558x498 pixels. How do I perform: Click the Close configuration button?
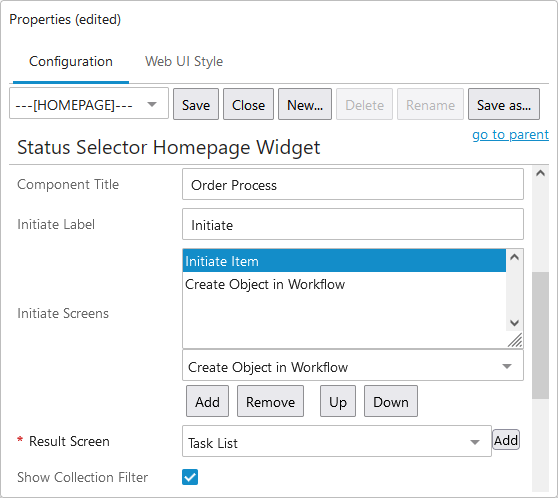(248, 105)
